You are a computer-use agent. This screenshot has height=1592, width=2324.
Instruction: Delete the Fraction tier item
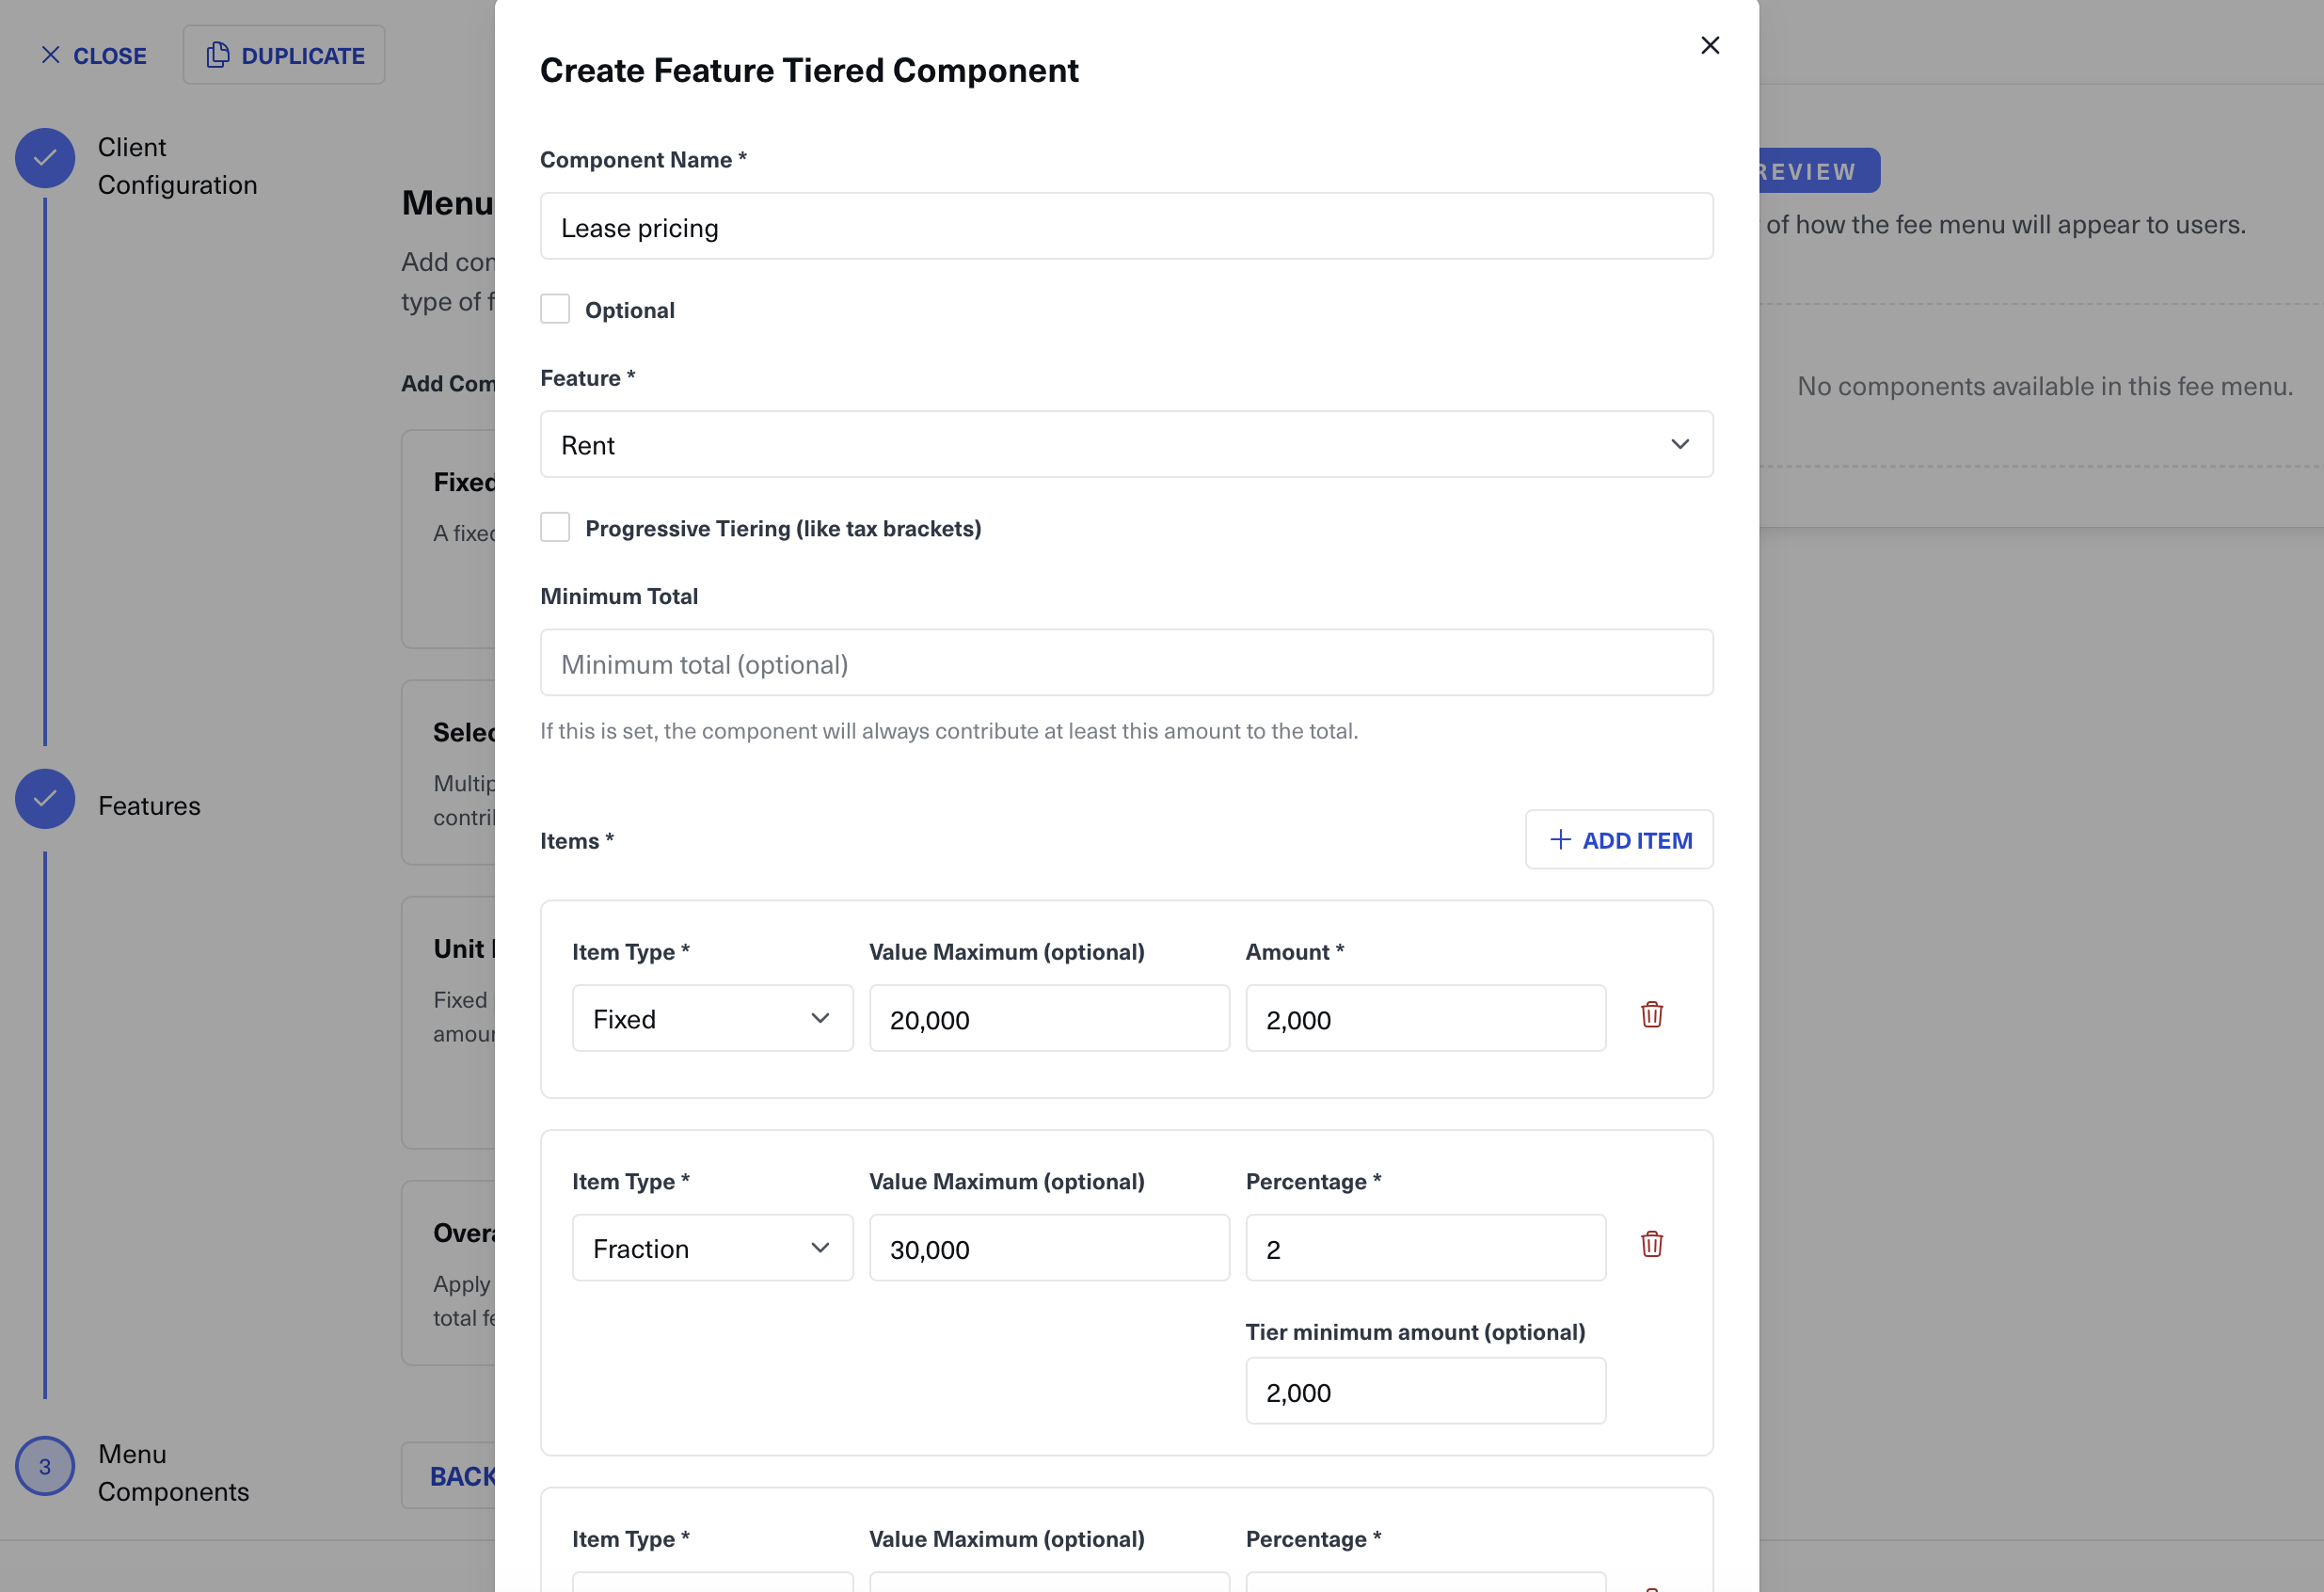pos(1651,1244)
